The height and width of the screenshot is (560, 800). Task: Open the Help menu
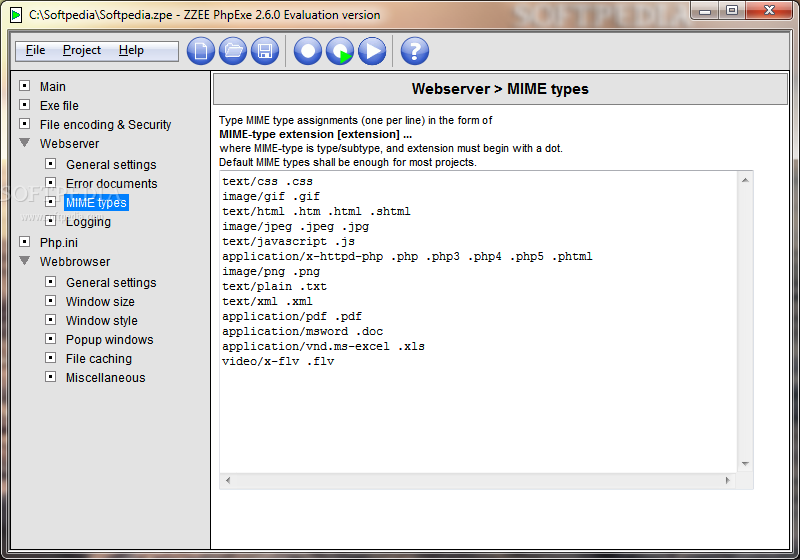(131, 50)
